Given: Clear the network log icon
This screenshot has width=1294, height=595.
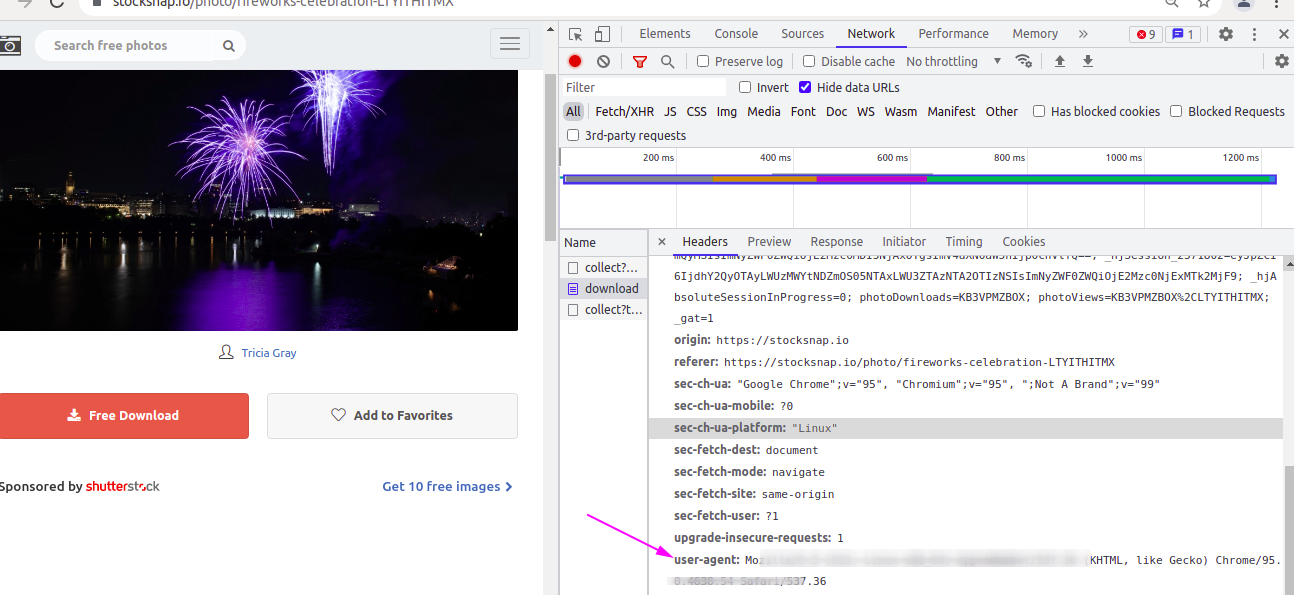Looking at the screenshot, I should [x=603, y=61].
